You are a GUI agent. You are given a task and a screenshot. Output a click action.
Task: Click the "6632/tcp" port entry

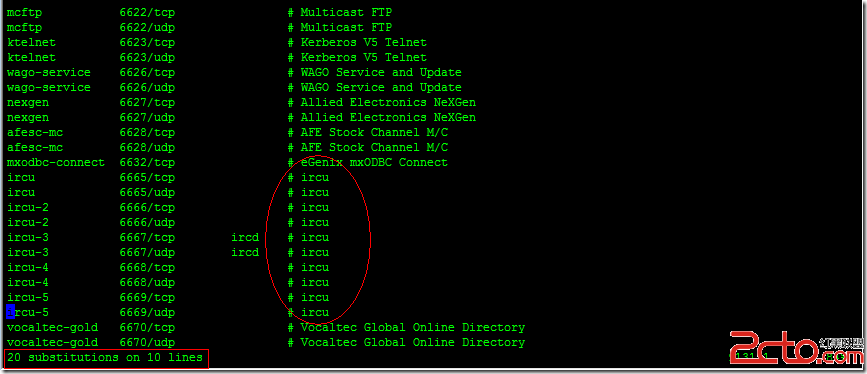pos(147,163)
